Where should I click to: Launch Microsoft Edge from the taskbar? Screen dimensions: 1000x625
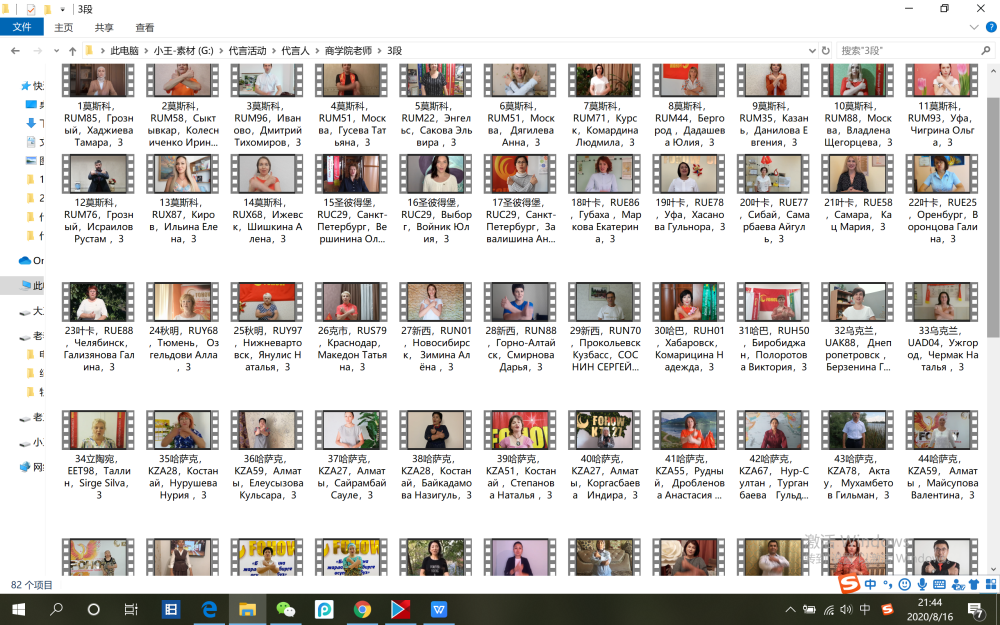pyautogui.click(x=209, y=610)
